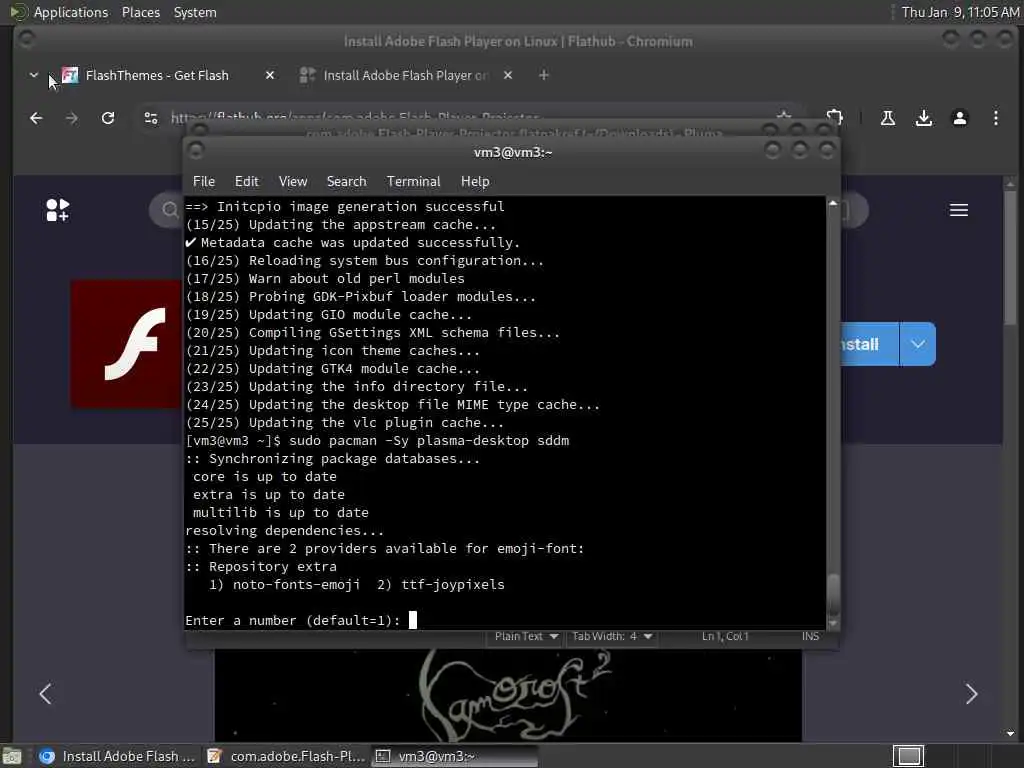This screenshot has height=768, width=1024.
Task: Open the terminal File menu
Action: pyautogui.click(x=204, y=182)
